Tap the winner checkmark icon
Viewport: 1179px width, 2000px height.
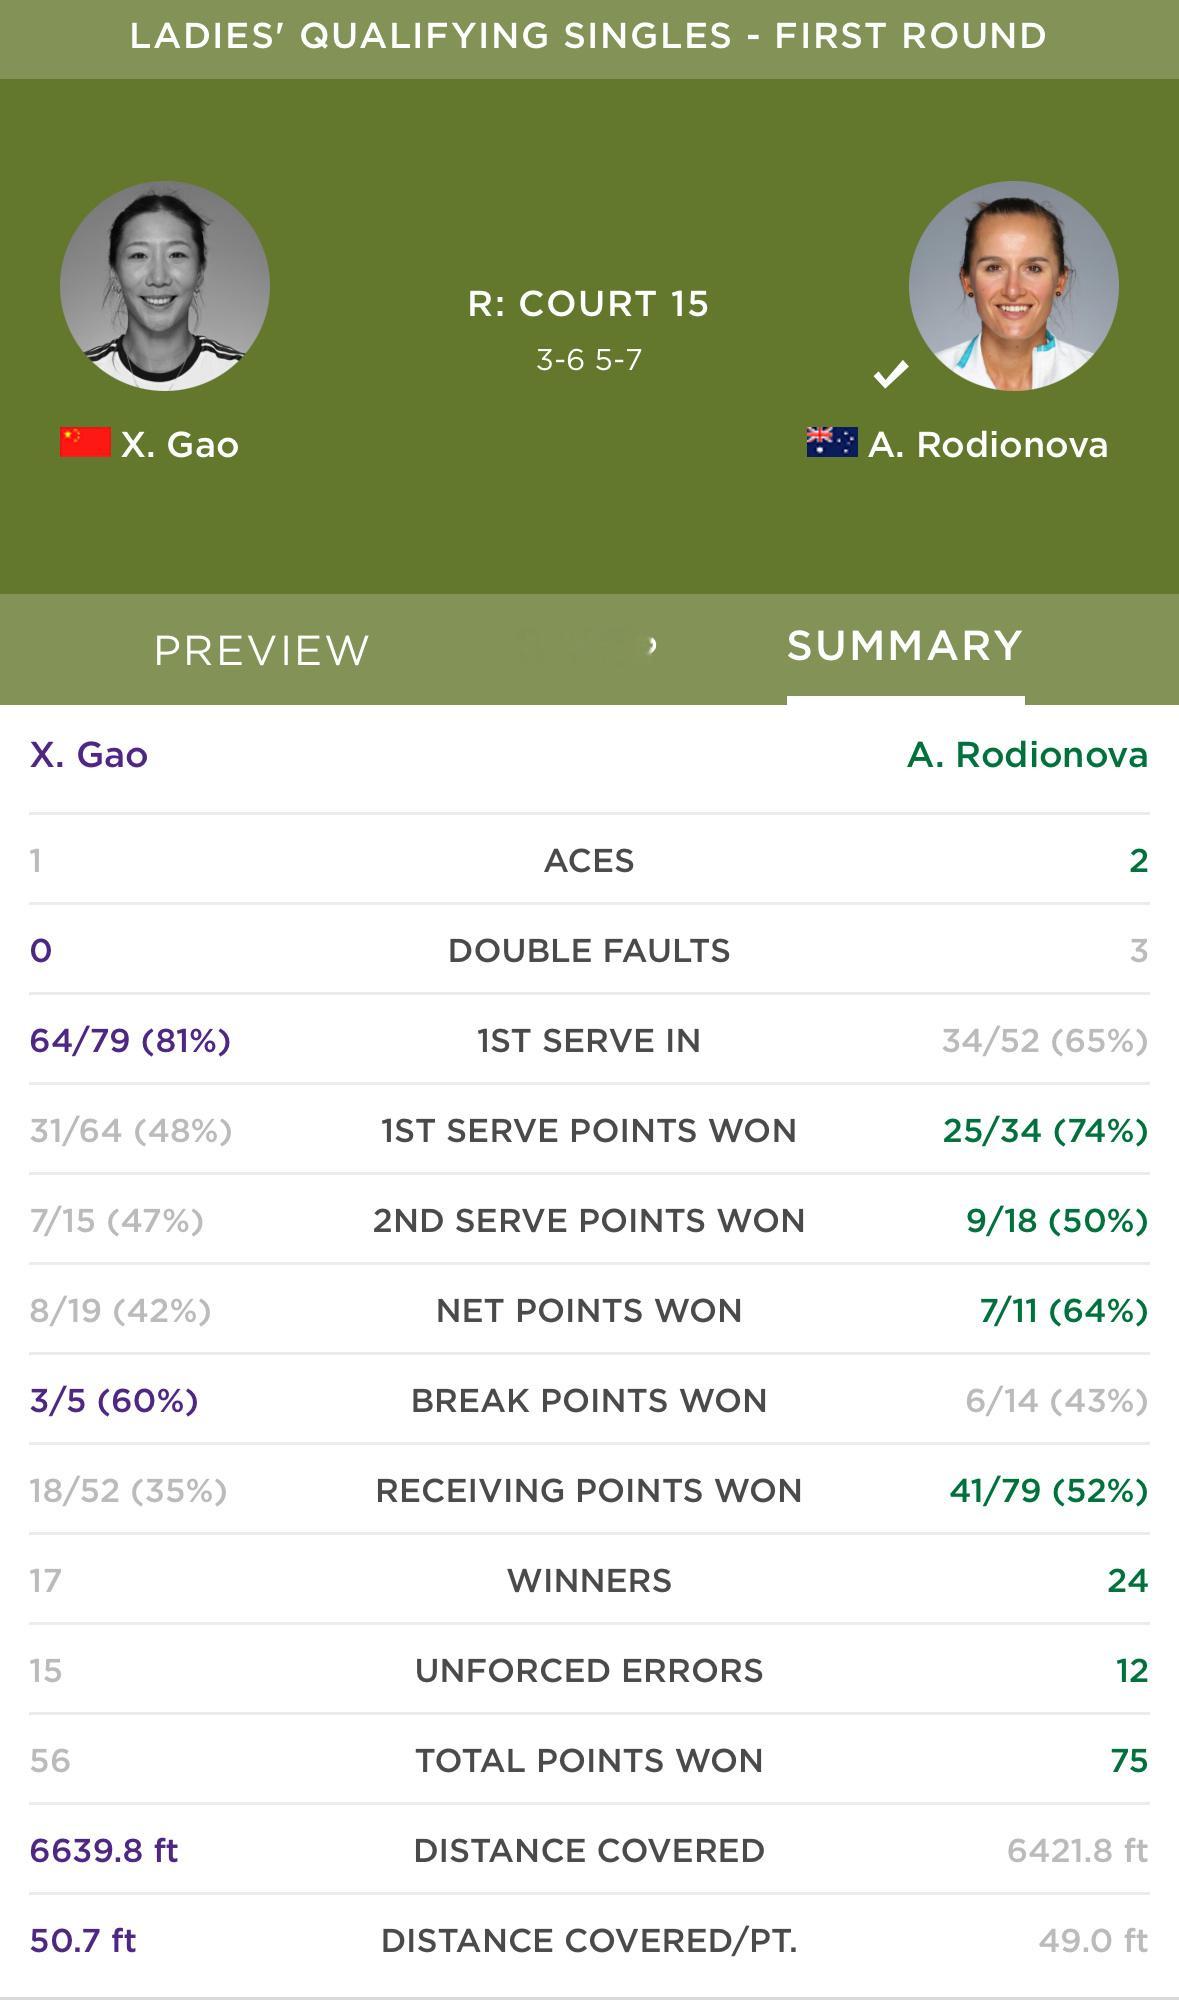click(x=890, y=374)
